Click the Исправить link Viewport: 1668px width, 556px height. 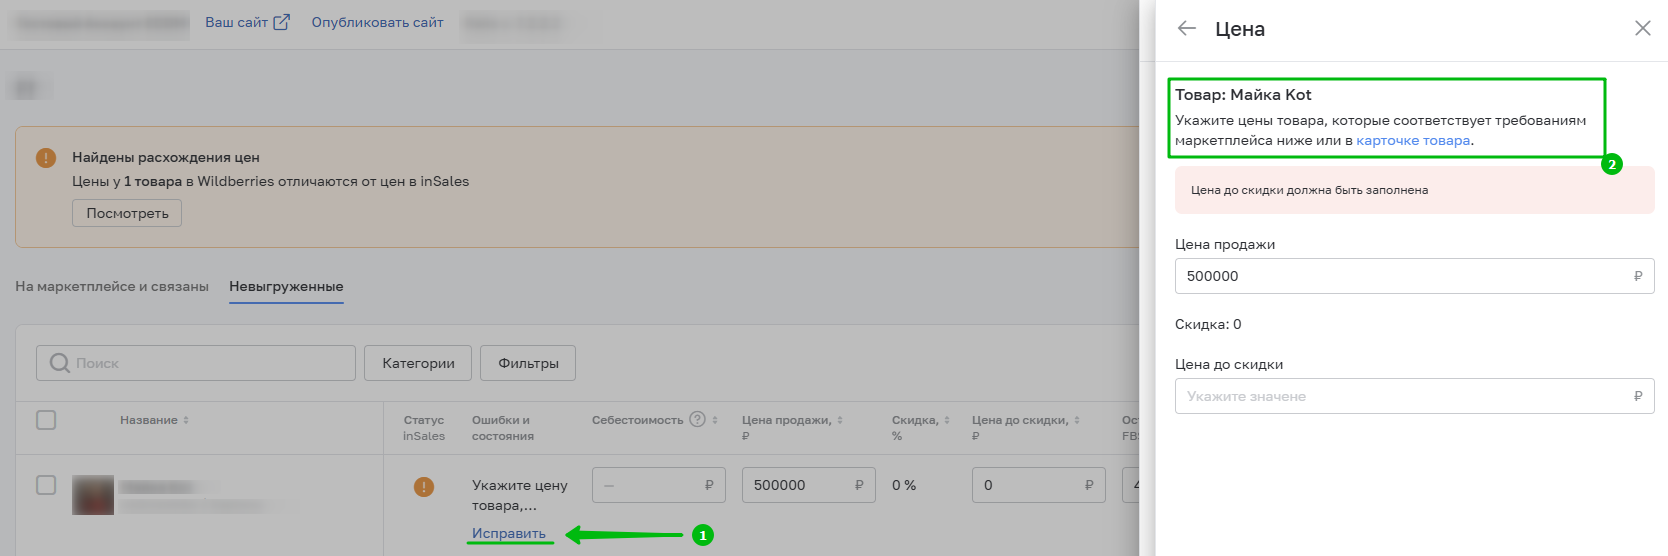coord(509,534)
